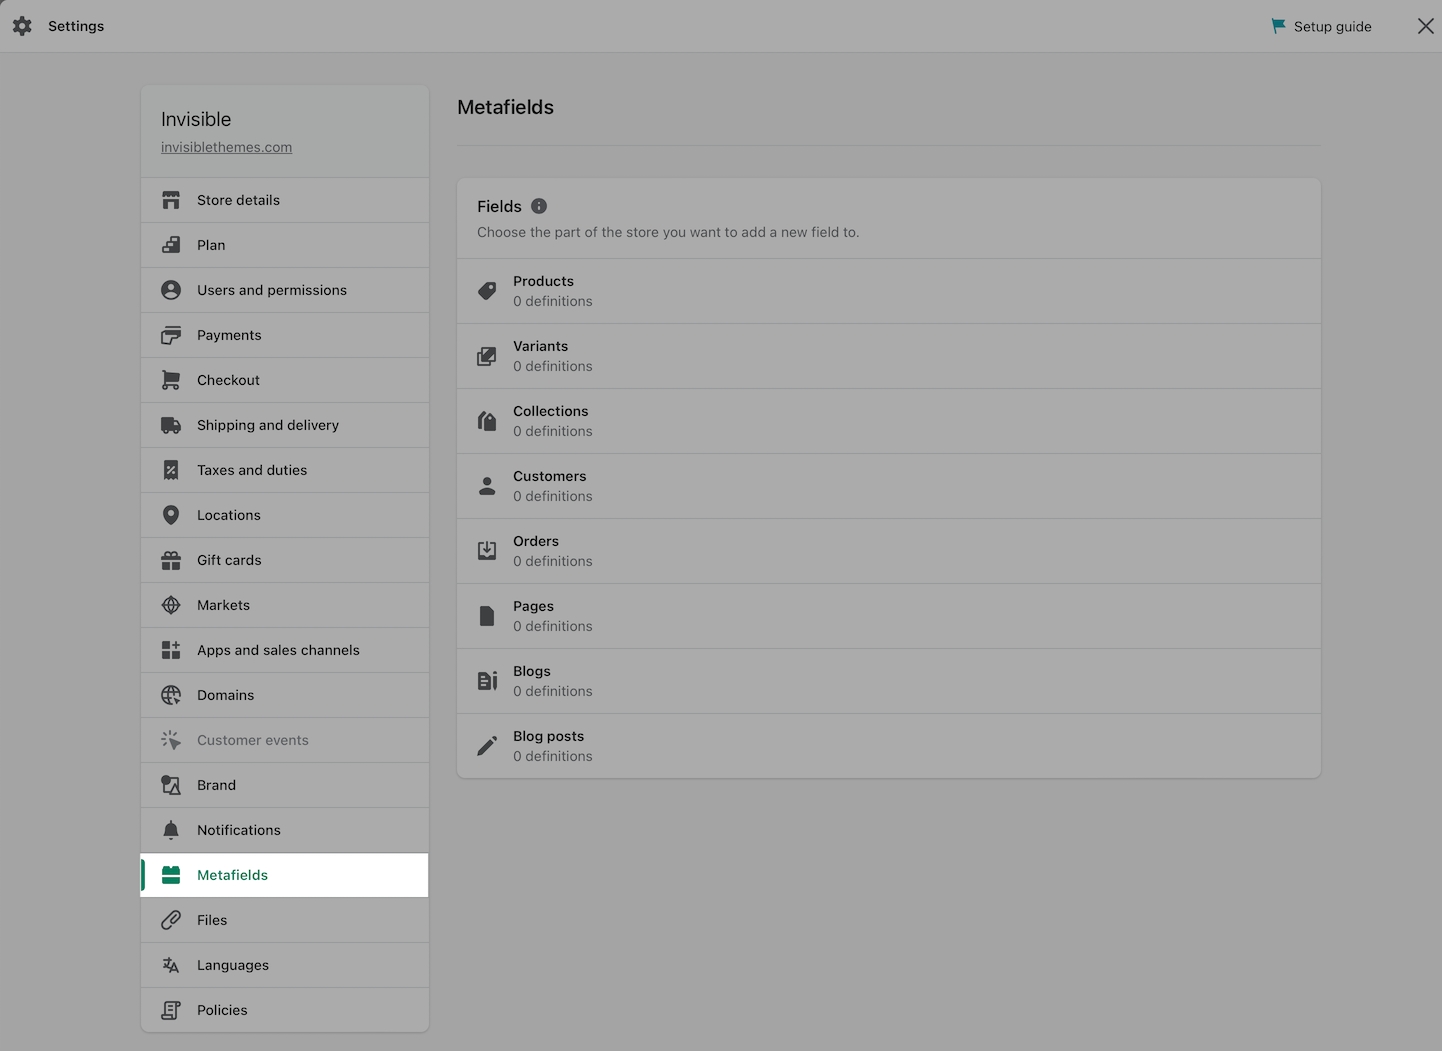This screenshot has width=1442, height=1051.
Task: Click the Collections icon in Fields list
Action: 487,421
